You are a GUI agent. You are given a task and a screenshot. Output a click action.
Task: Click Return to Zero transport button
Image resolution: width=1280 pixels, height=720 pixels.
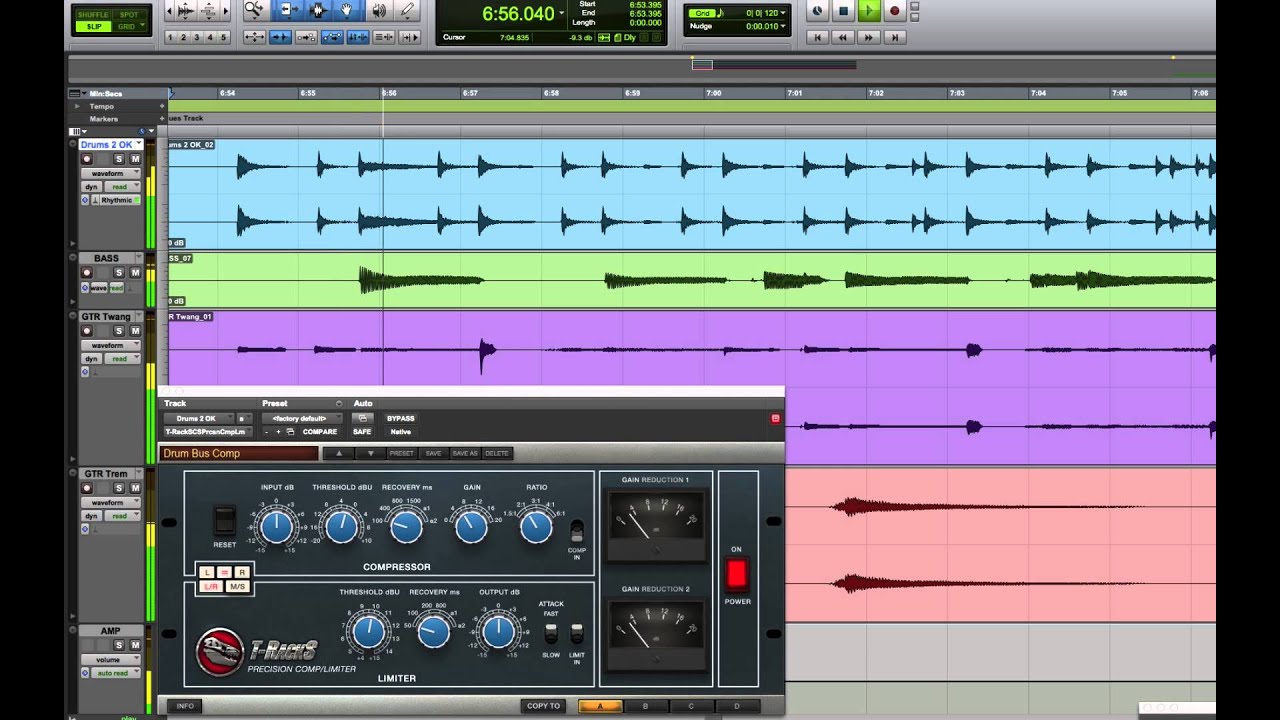click(817, 38)
